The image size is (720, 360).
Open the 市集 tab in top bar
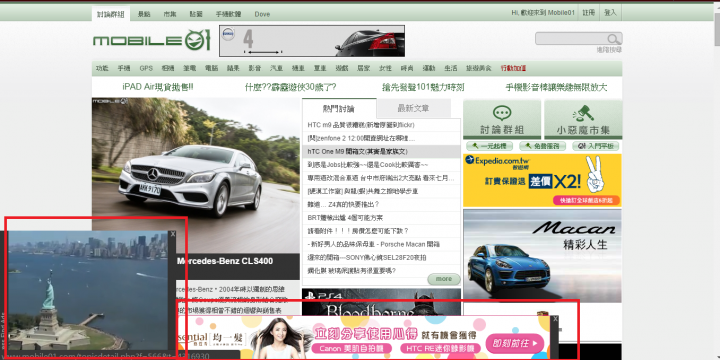coord(170,14)
